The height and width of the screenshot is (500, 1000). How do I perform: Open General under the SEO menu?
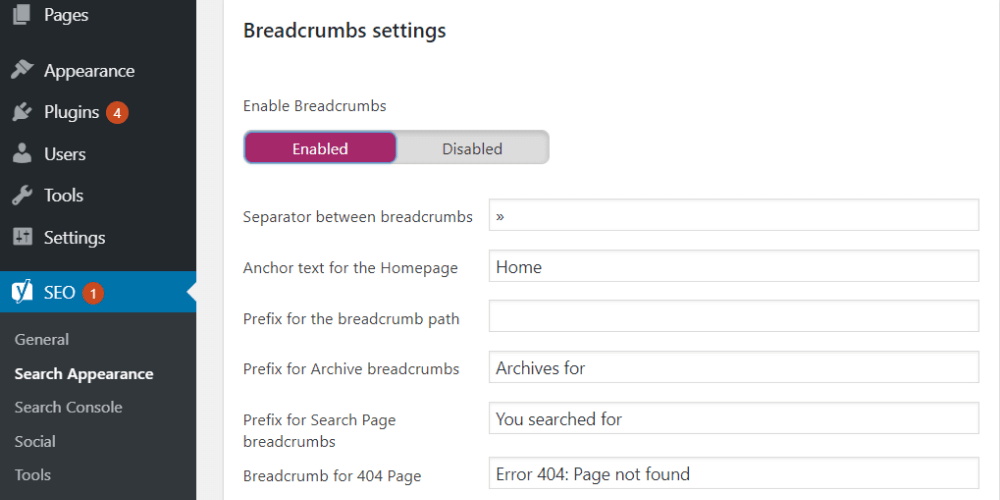click(x=42, y=340)
